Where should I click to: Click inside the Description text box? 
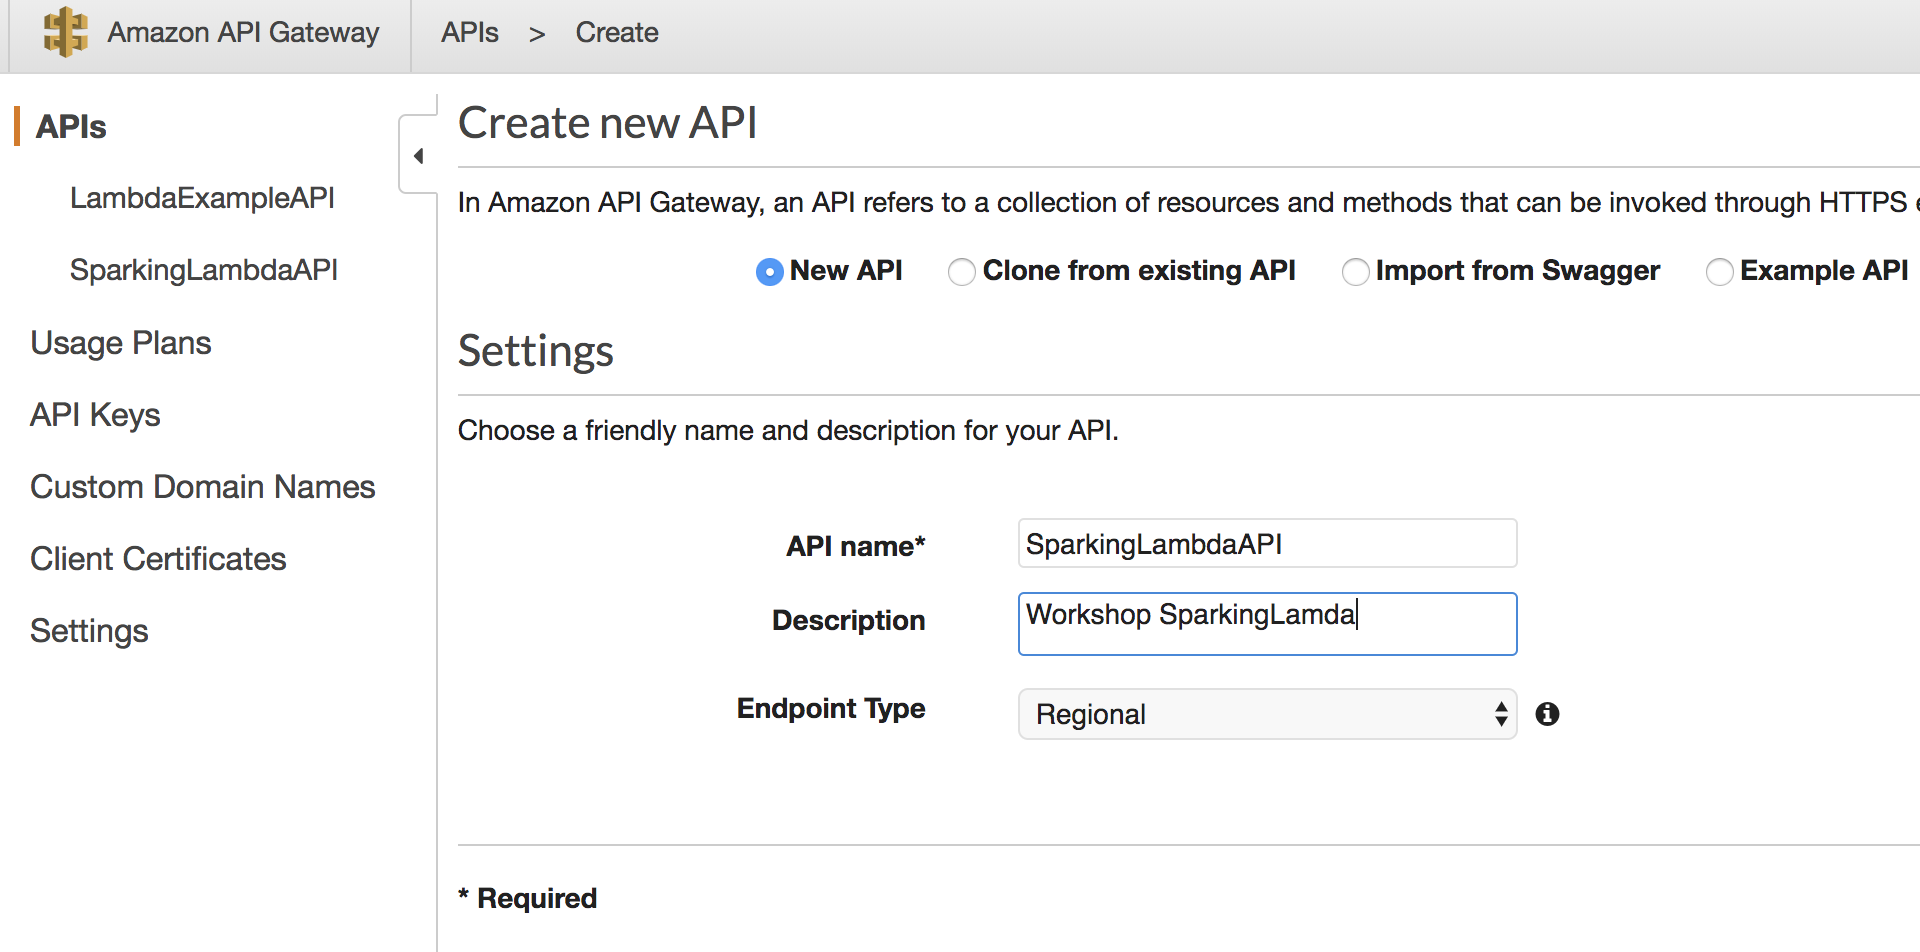coord(1267,624)
